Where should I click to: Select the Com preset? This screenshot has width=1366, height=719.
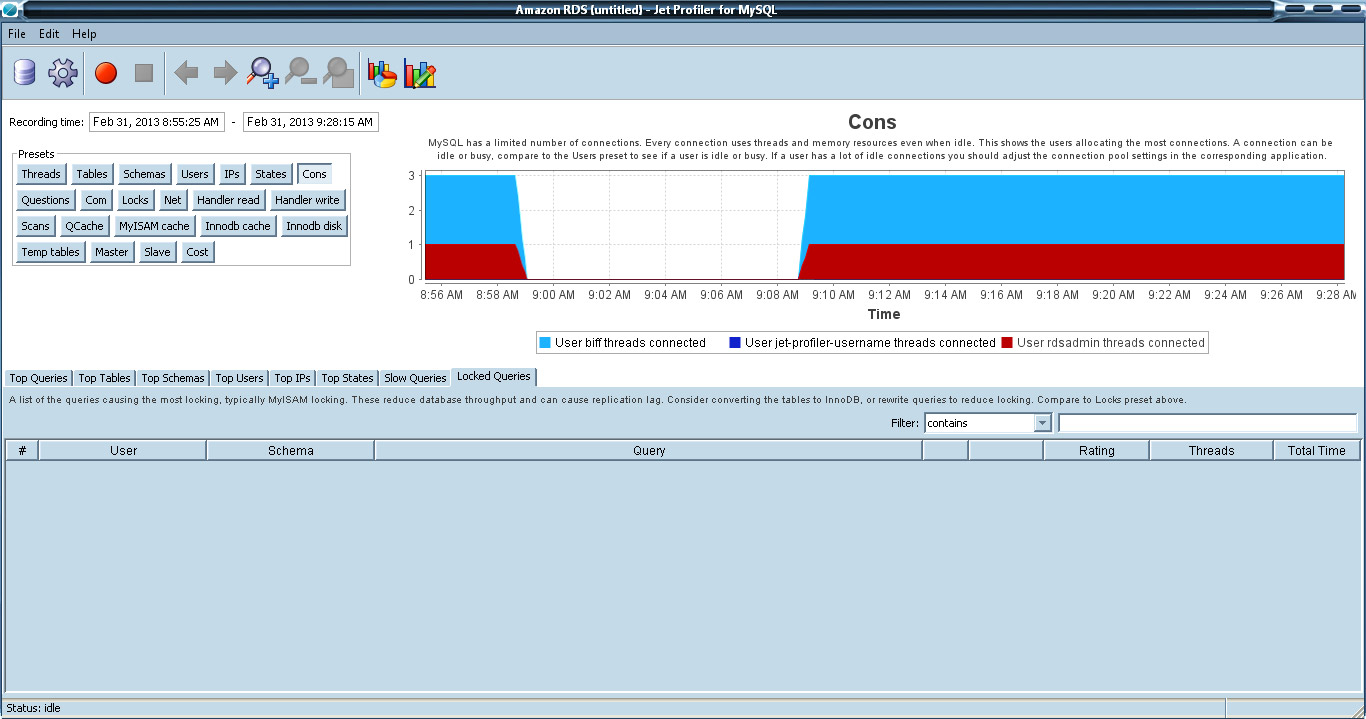(96, 200)
